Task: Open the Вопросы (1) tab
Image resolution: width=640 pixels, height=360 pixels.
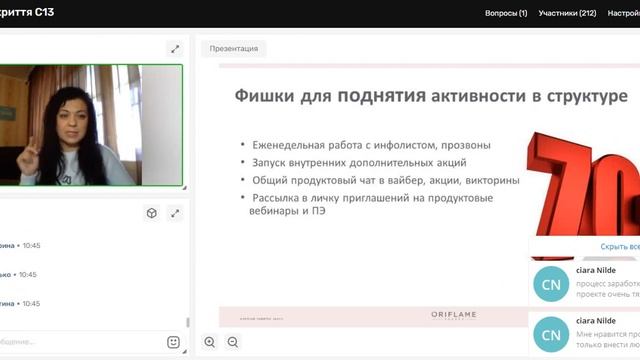Action: pos(506,13)
